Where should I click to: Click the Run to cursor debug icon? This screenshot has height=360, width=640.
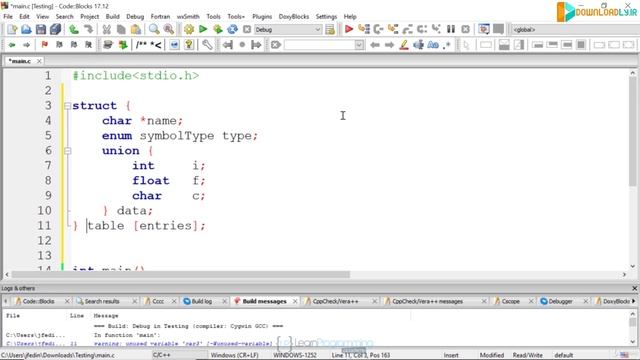click(x=363, y=29)
